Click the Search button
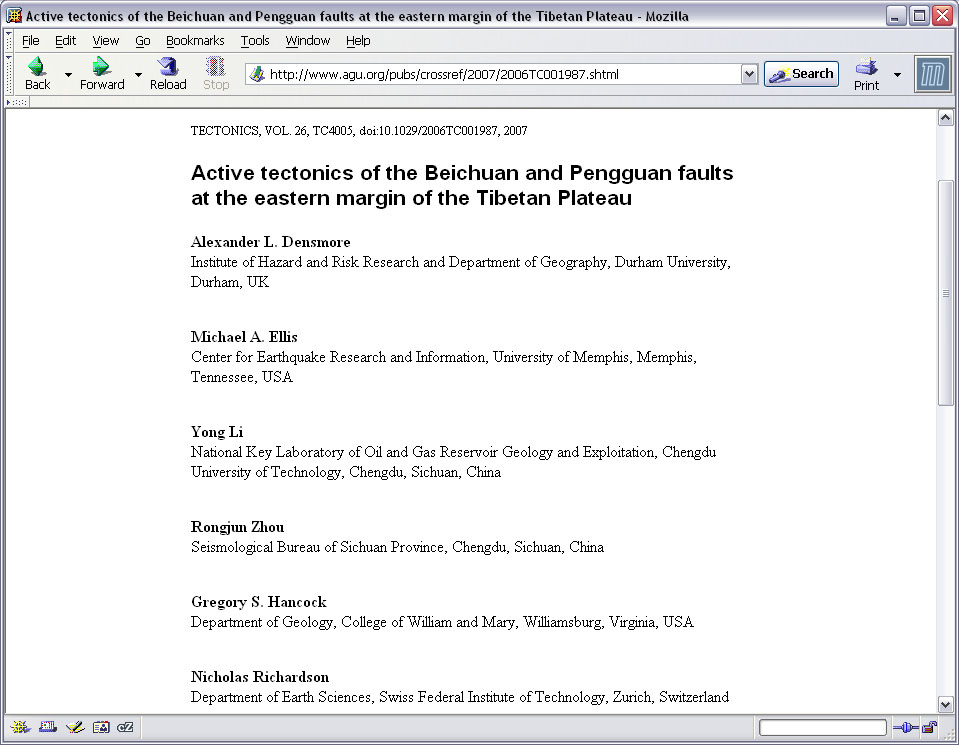Image resolution: width=959 pixels, height=745 pixels. (x=801, y=74)
